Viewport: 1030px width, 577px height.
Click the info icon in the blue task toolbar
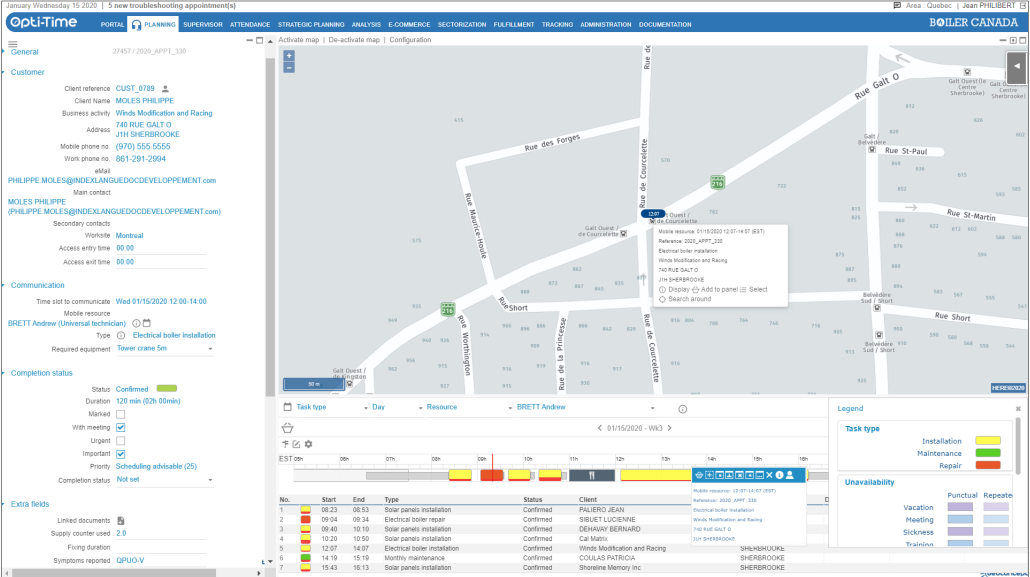[780, 475]
